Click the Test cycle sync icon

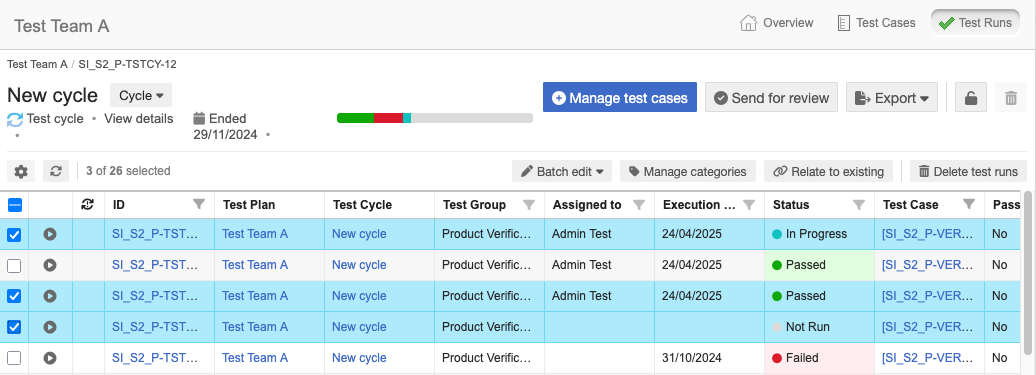point(15,119)
